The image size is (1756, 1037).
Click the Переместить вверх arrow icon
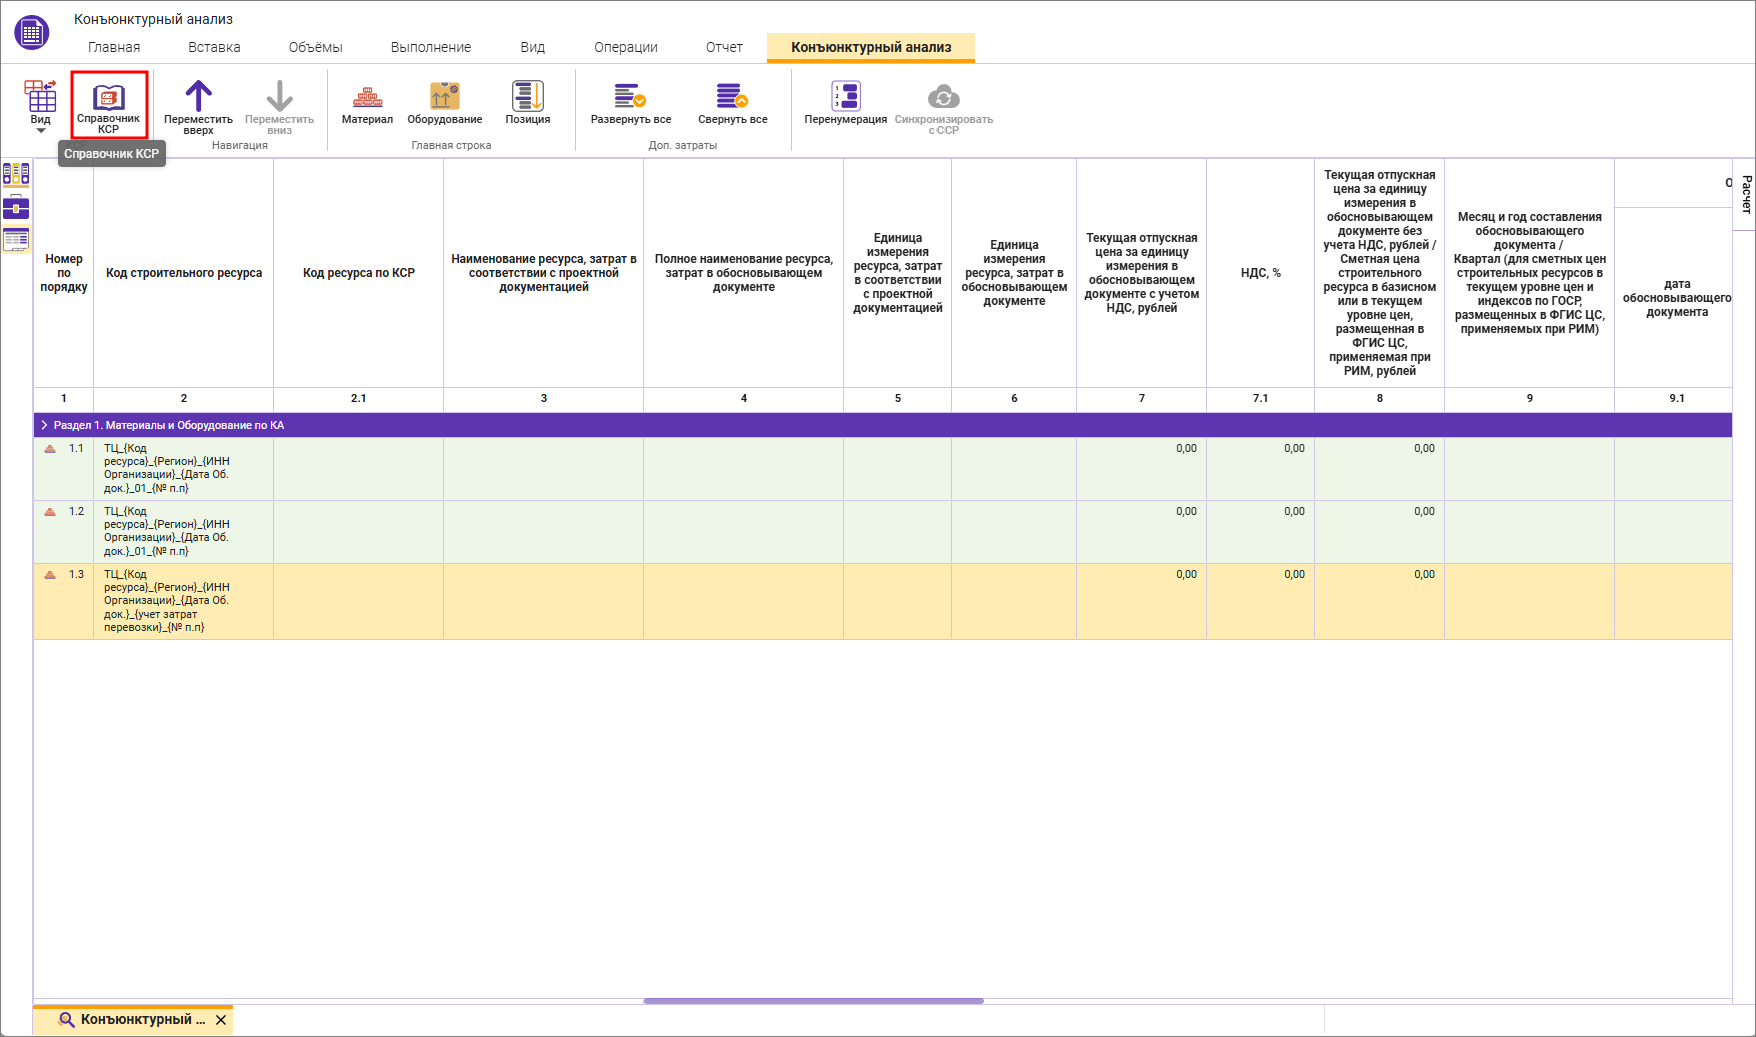198,97
